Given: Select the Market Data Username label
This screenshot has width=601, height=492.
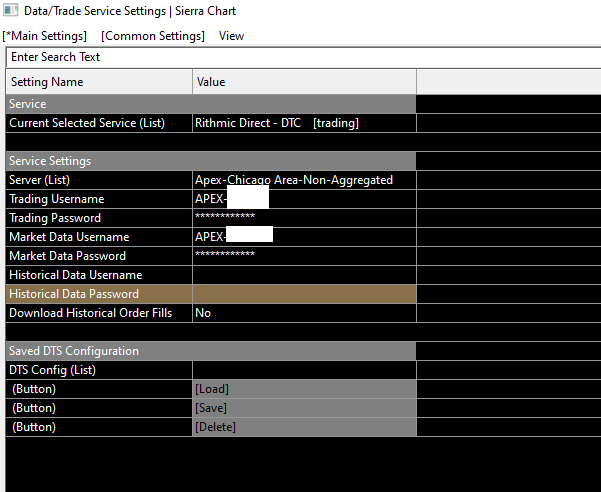Looking at the screenshot, I should (69, 237).
